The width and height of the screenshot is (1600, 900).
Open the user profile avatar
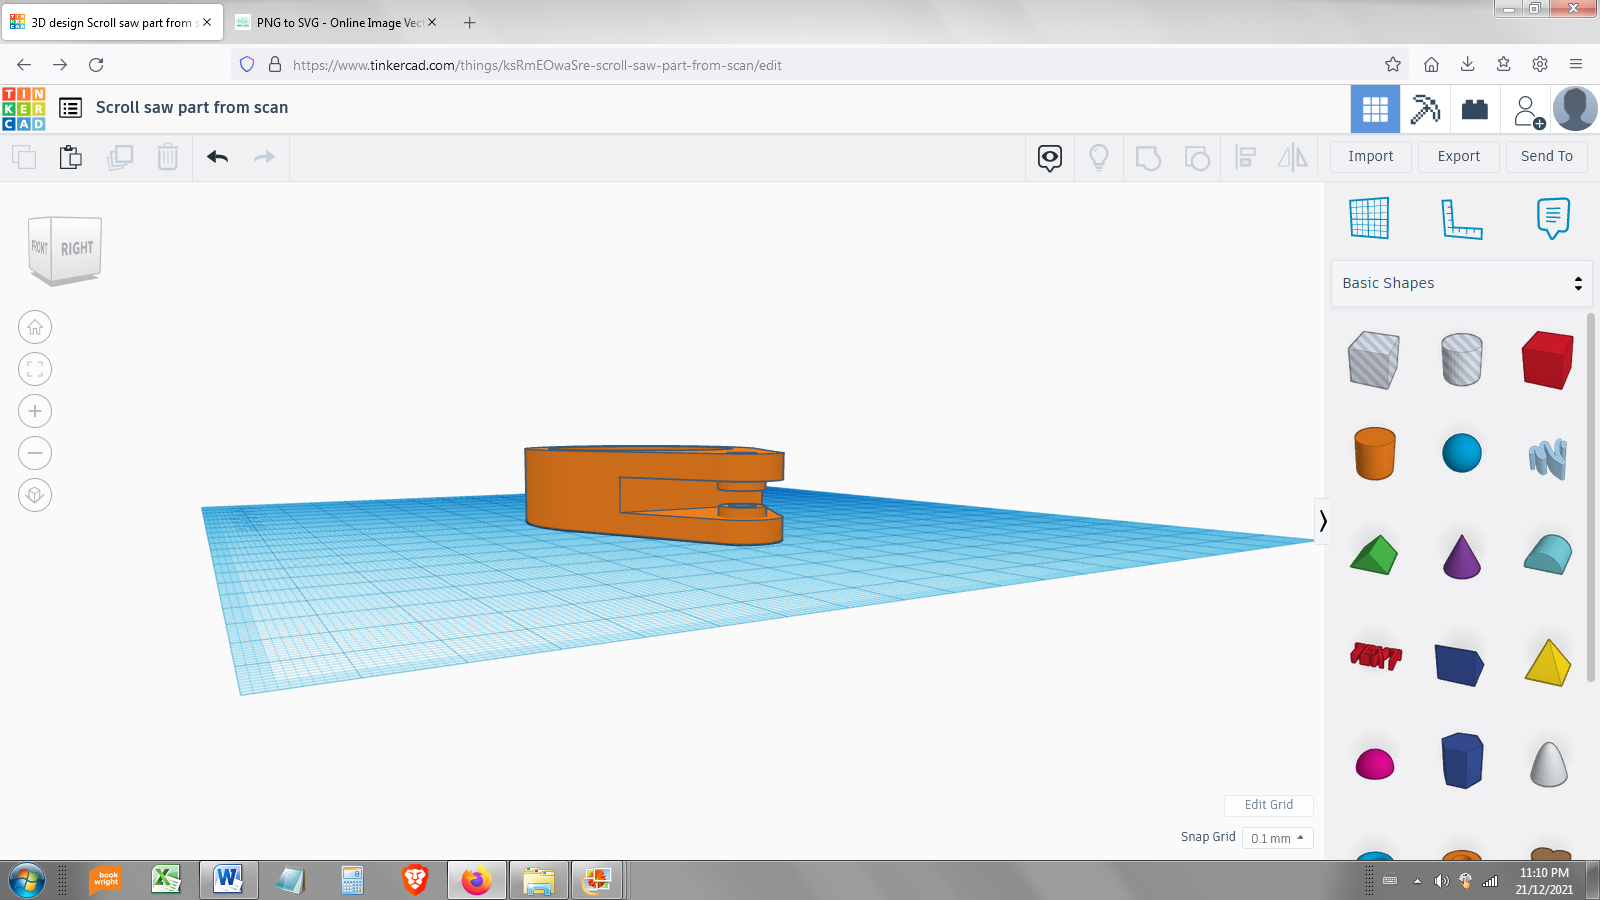[1575, 109]
